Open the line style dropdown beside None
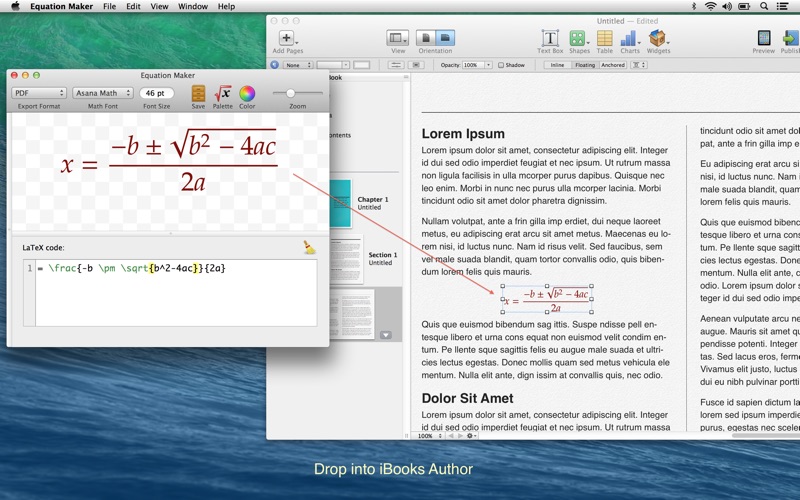The image size is (800, 500). 333,65
